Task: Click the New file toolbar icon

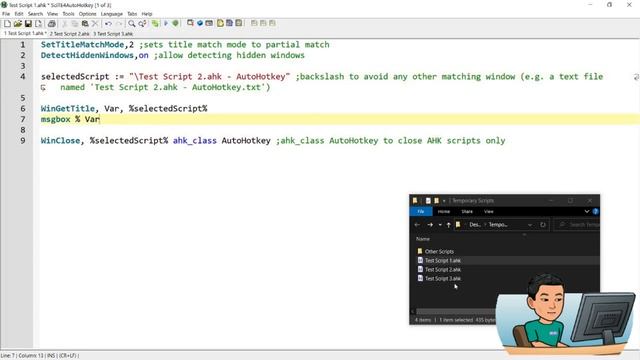Action: (x=7, y=24)
